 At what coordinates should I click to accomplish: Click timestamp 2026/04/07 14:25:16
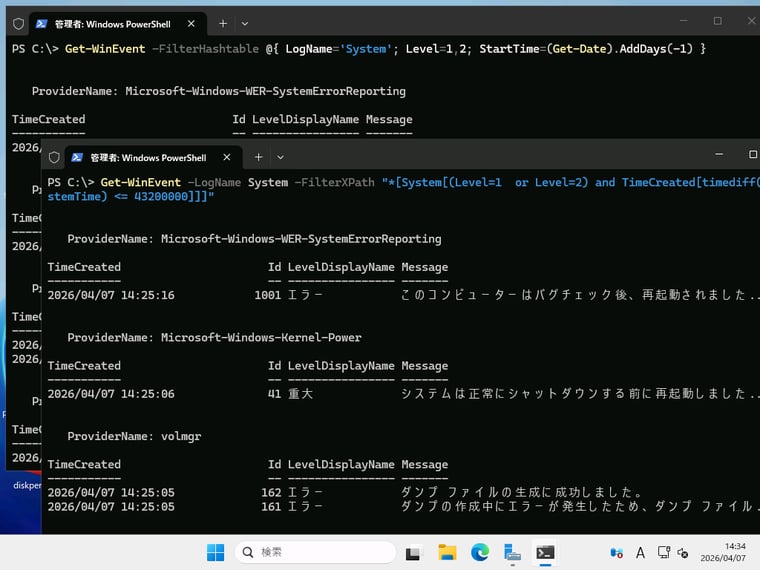tap(111, 295)
